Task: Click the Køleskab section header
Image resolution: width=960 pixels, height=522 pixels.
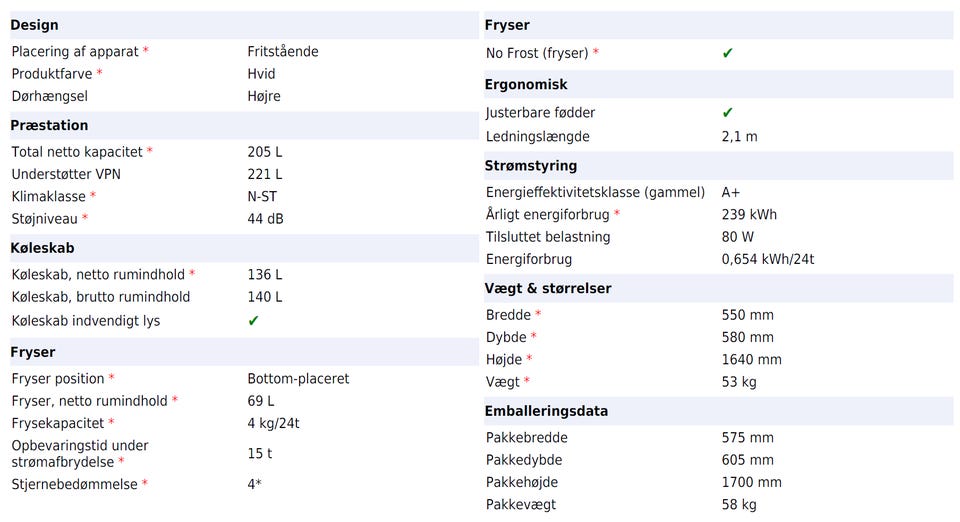Action: click(42, 248)
